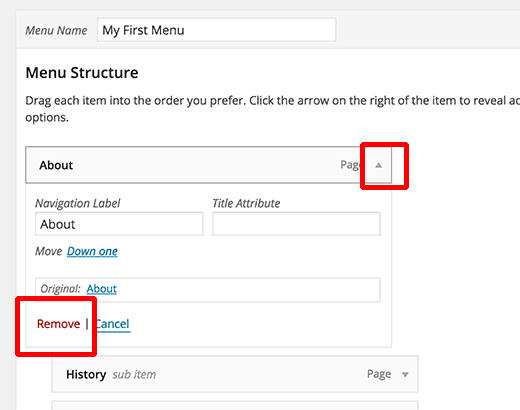Click the Title Attribute caption text

point(246,203)
